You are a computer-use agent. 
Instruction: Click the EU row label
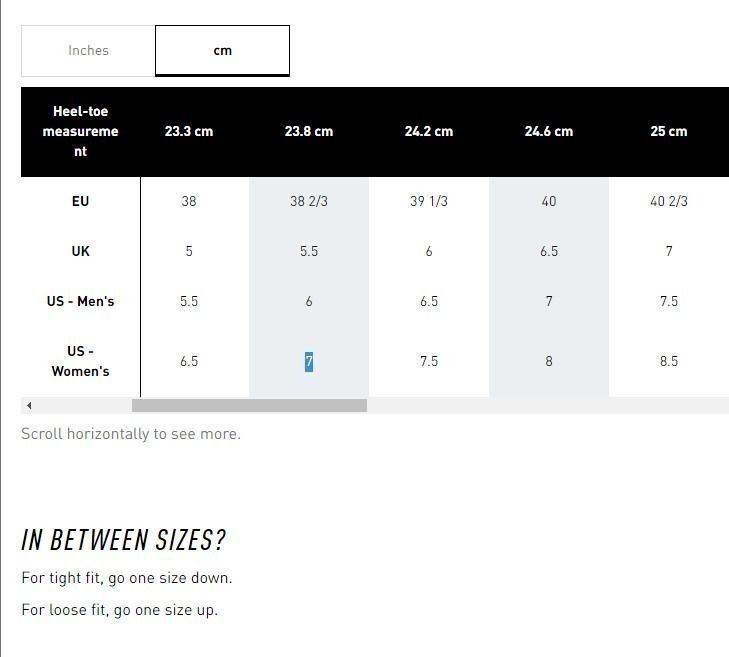(x=80, y=201)
